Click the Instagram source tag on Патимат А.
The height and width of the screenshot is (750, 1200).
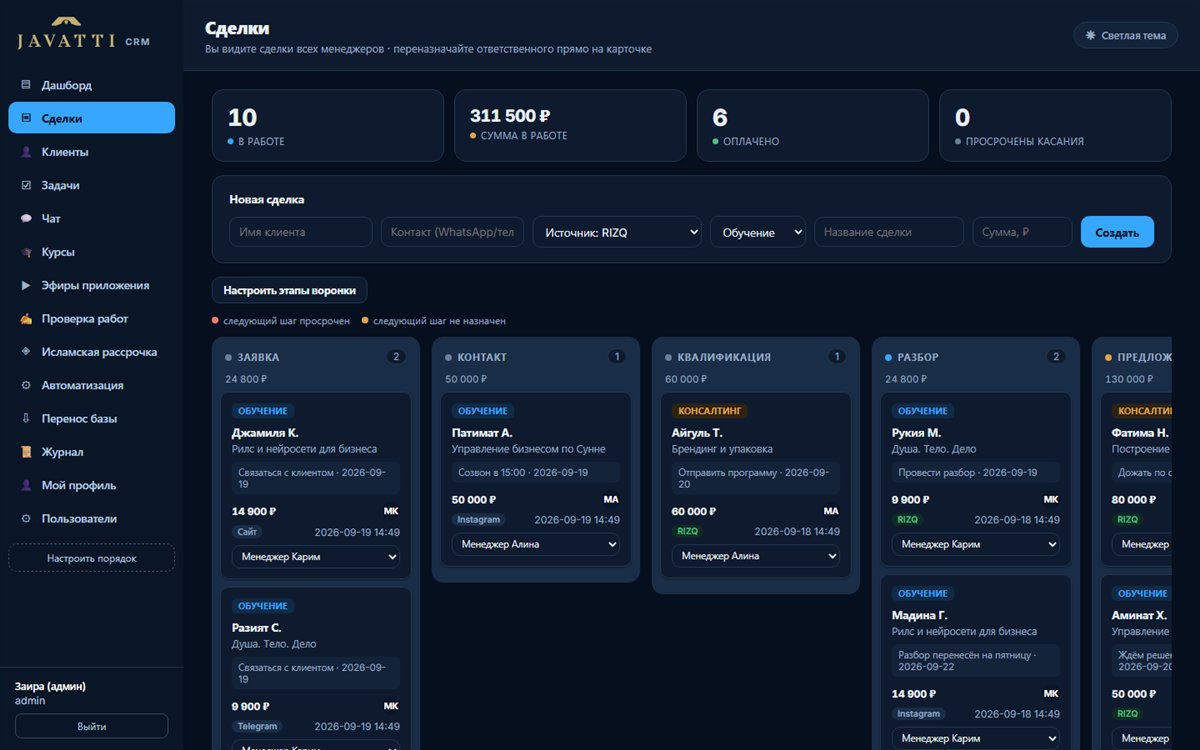tap(479, 520)
